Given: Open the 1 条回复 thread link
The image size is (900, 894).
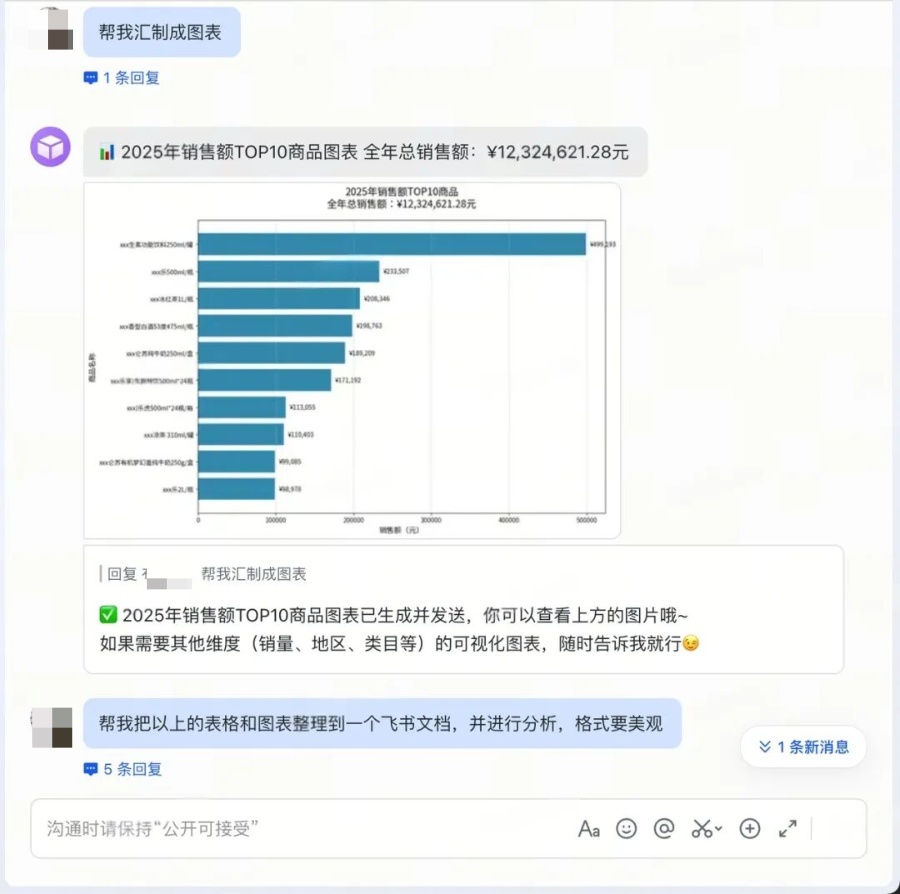Looking at the screenshot, I should click(122, 78).
